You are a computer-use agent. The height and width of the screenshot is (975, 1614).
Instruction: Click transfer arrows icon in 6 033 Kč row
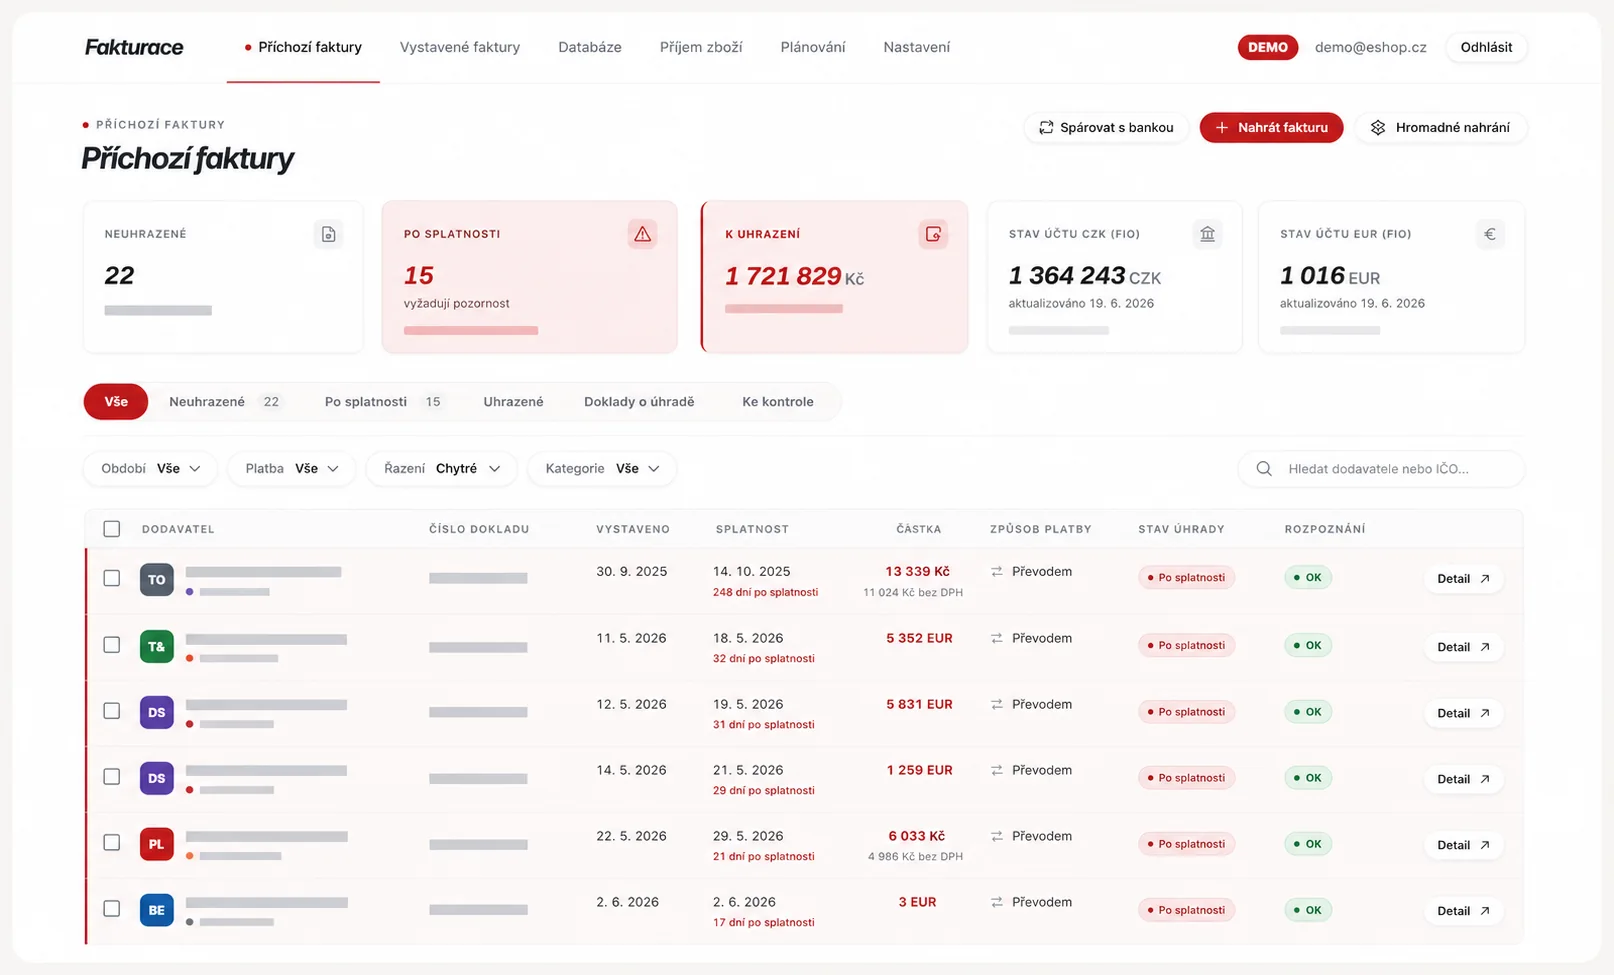pyautogui.click(x=997, y=836)
